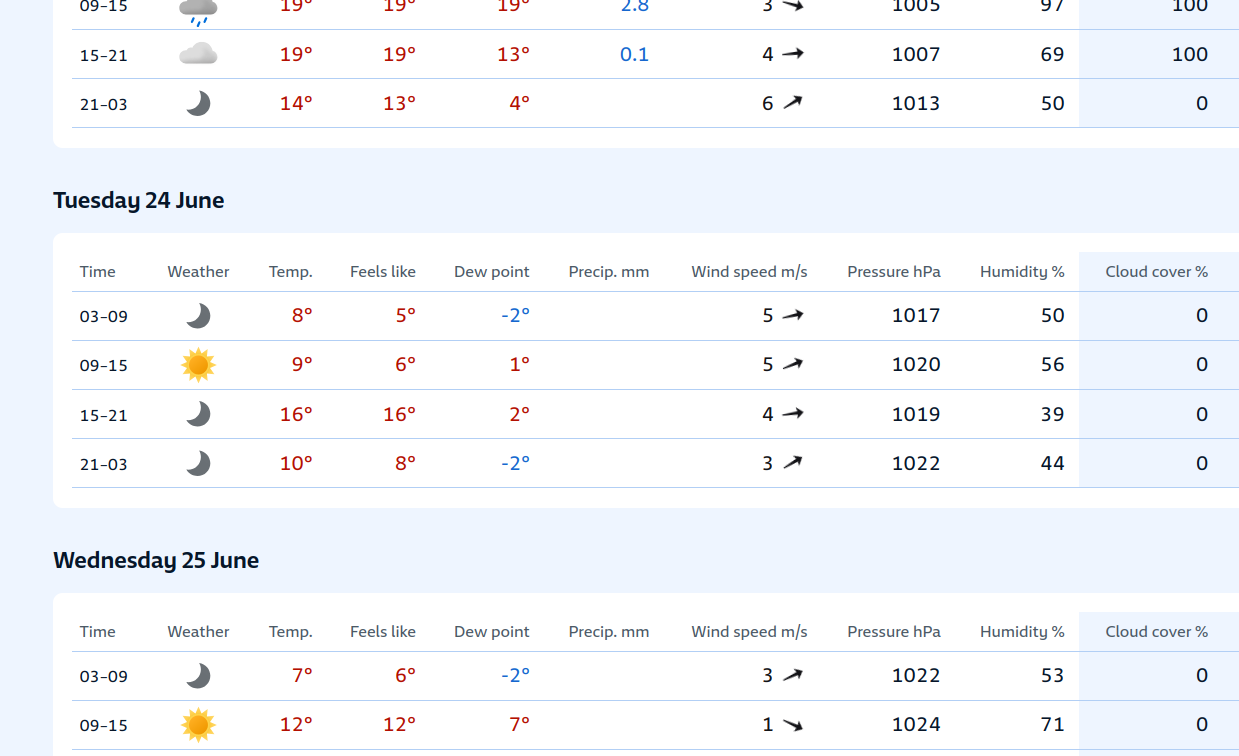The width and height of the screenshot is (1239, 756).
Task: Click Tuesday's Cloud cover % column header
Action: (x=1156, y=272)
